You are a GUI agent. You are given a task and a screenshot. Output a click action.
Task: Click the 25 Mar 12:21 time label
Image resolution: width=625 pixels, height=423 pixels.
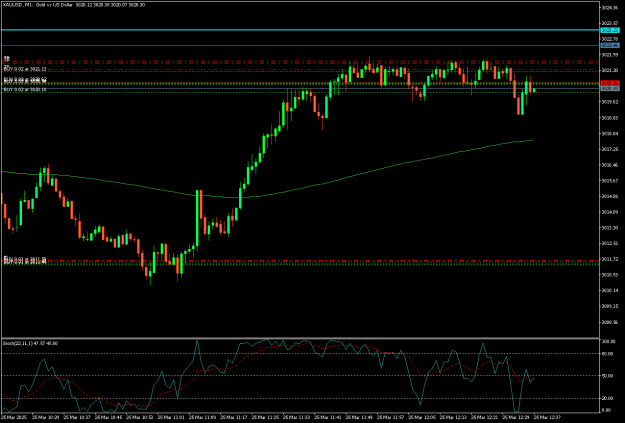tap(485, 417)
